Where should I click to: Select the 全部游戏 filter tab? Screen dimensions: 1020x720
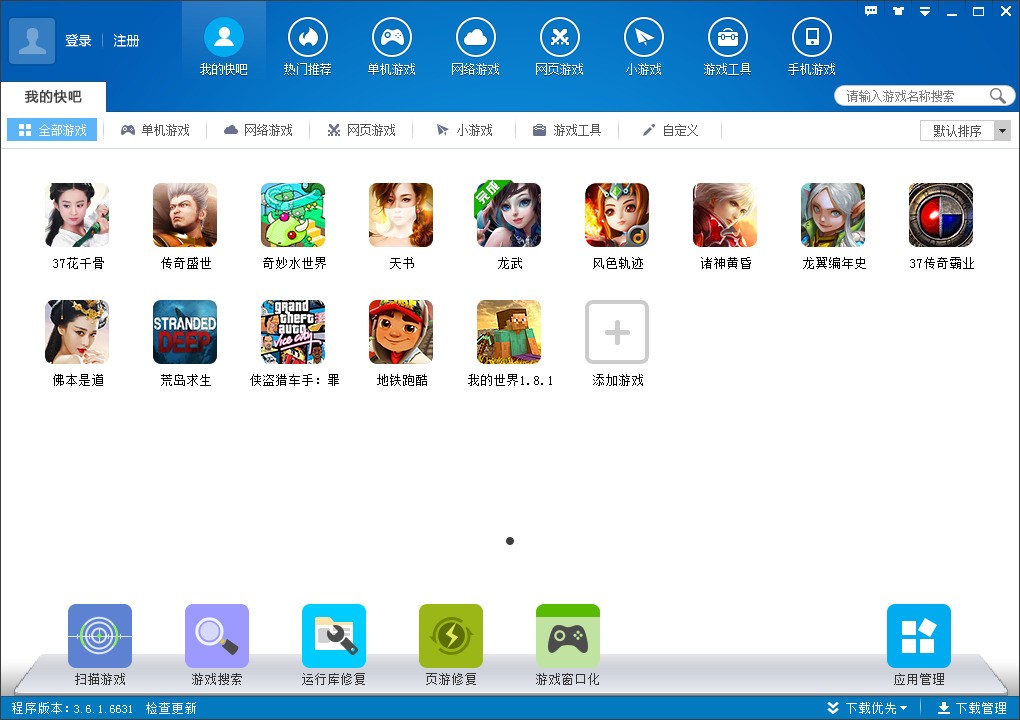tap(53, 130)
